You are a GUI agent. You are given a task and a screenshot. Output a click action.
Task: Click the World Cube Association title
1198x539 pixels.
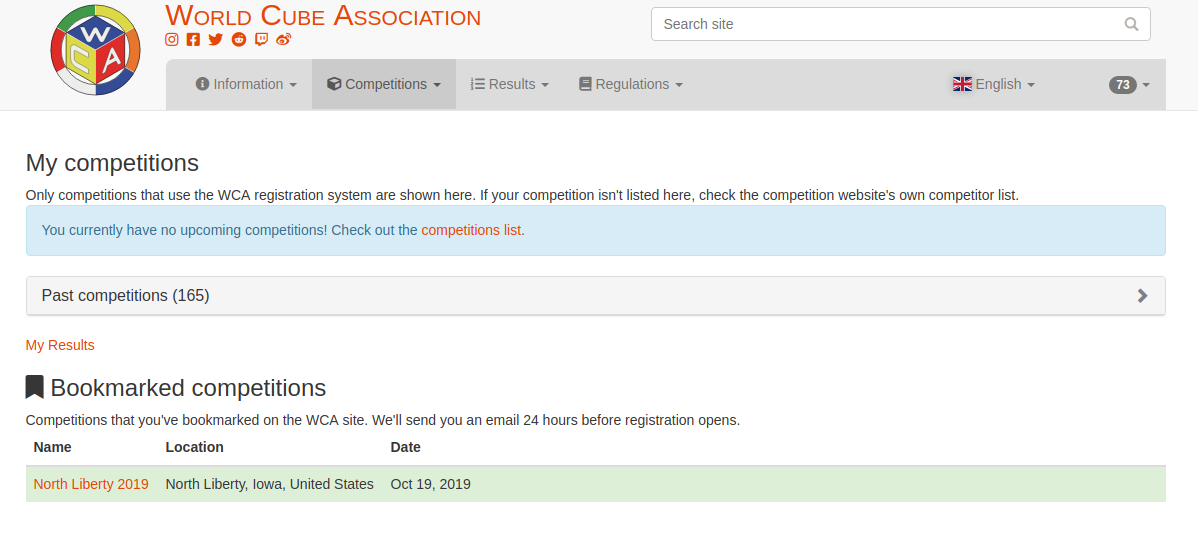pos(323,15)
